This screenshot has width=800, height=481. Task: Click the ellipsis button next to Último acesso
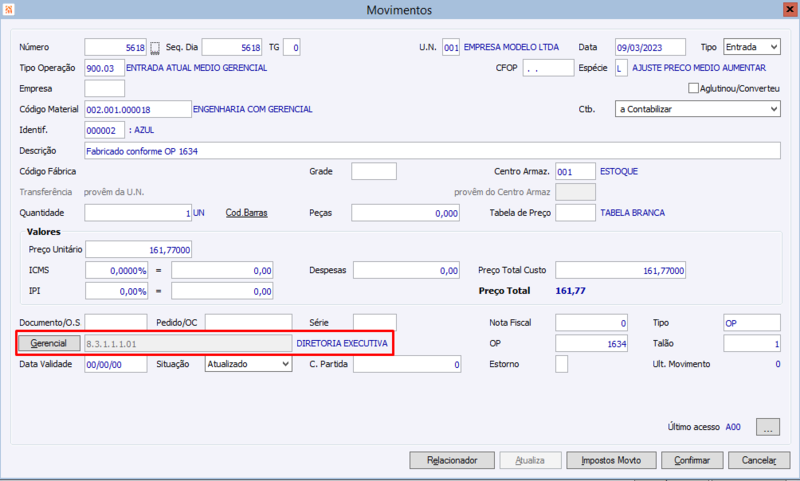768,427
